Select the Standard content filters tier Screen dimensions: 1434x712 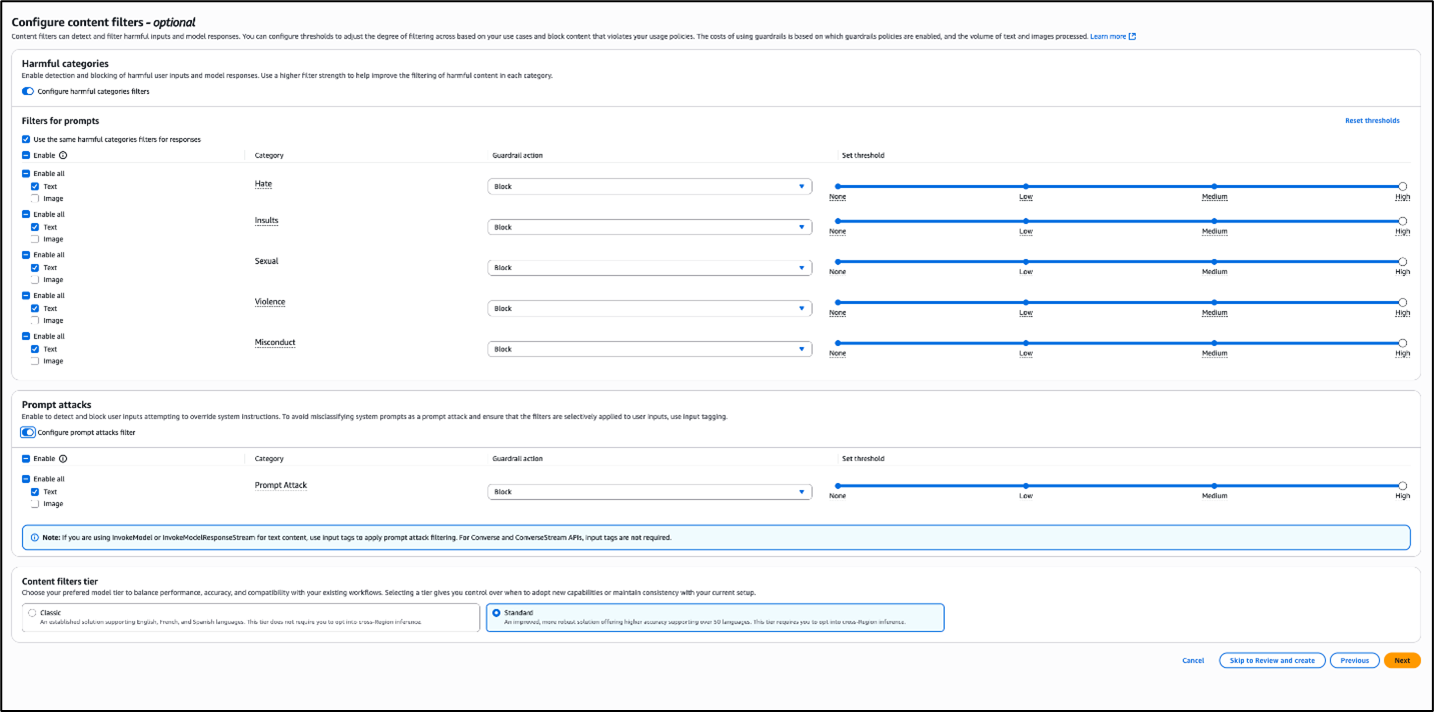[x=497, y=611]
